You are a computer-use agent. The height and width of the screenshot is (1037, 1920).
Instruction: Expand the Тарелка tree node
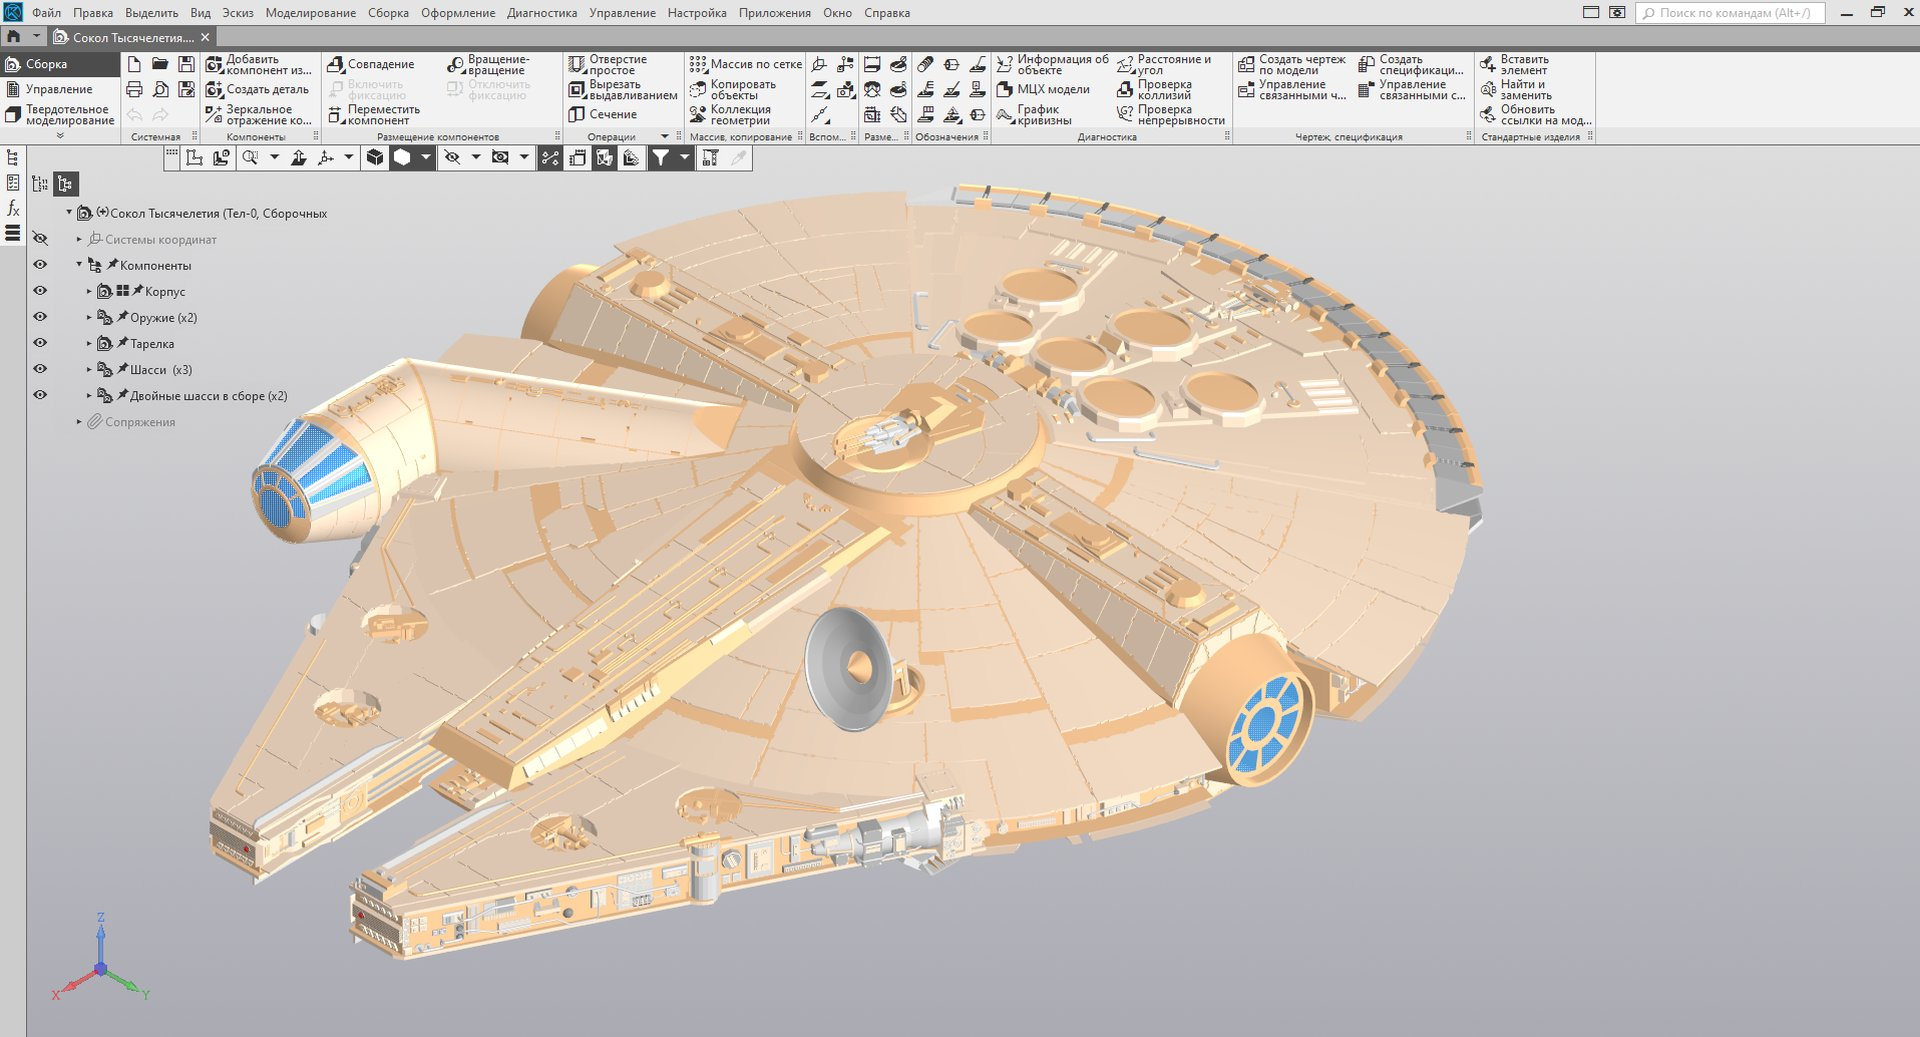pos(88,343)
